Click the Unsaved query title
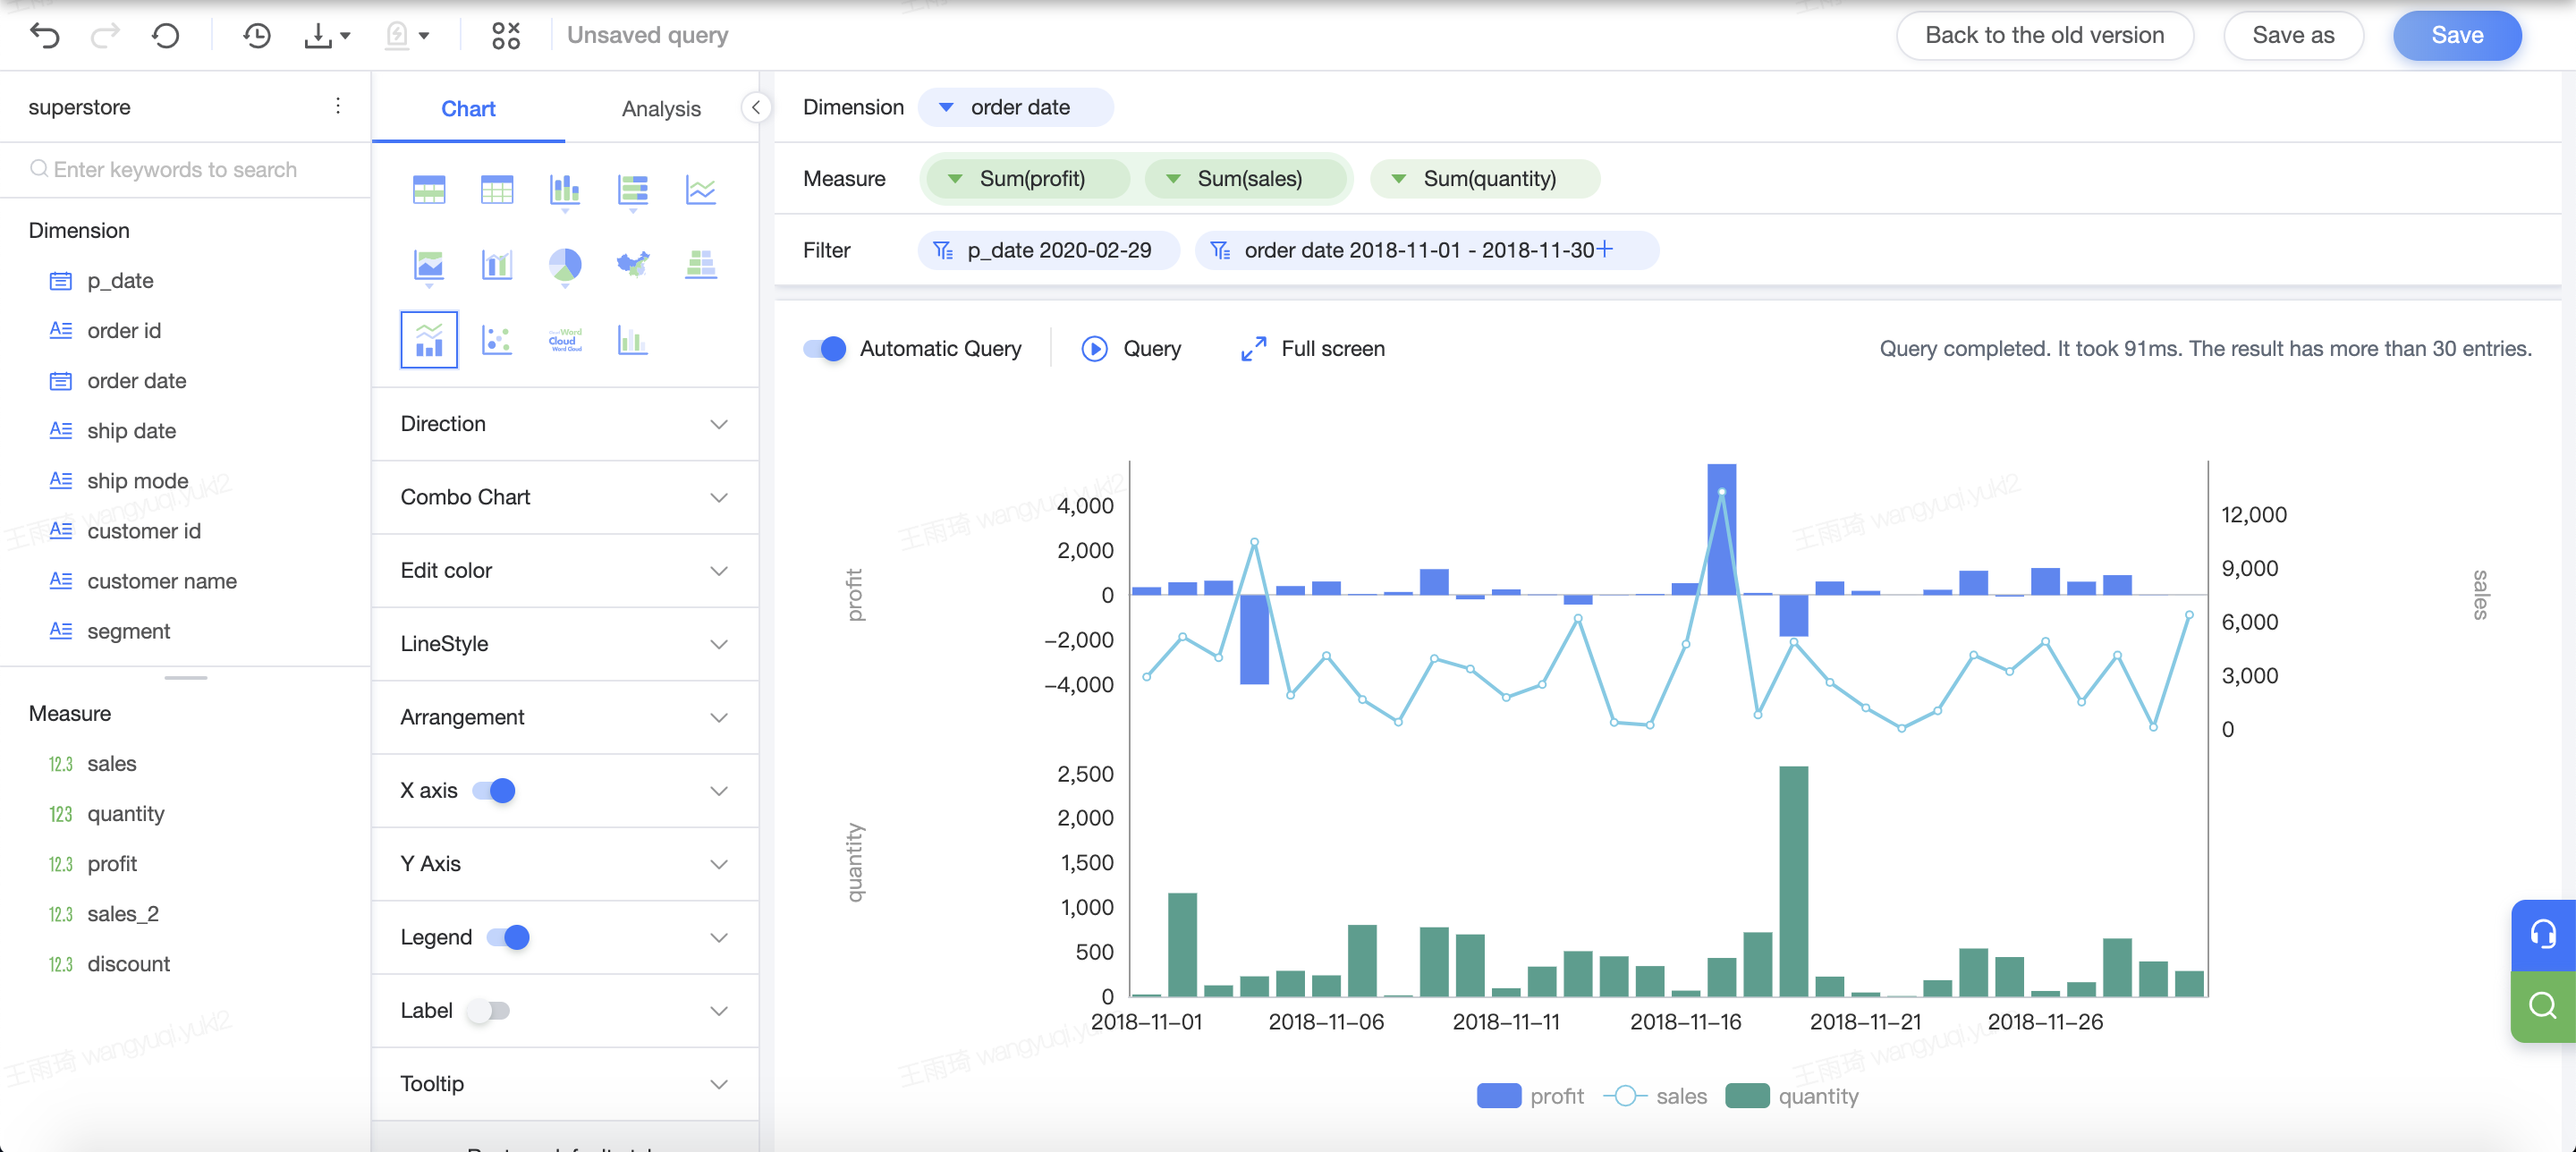 click(x=647, y=36)
